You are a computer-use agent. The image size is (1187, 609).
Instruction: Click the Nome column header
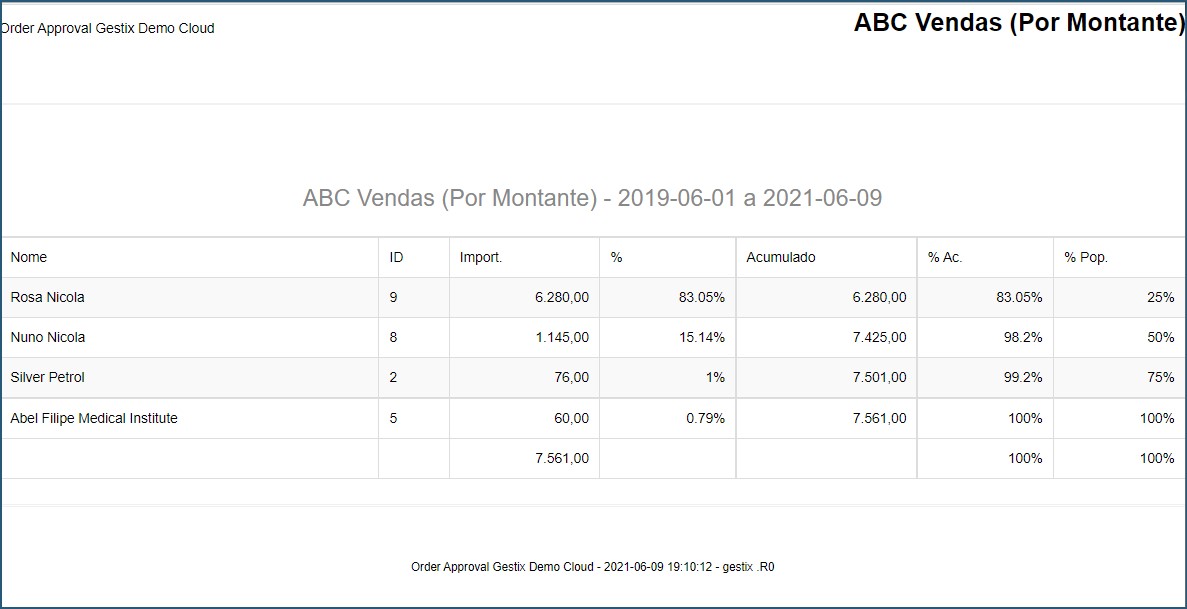pyautogui.click(x=29, y=258)
